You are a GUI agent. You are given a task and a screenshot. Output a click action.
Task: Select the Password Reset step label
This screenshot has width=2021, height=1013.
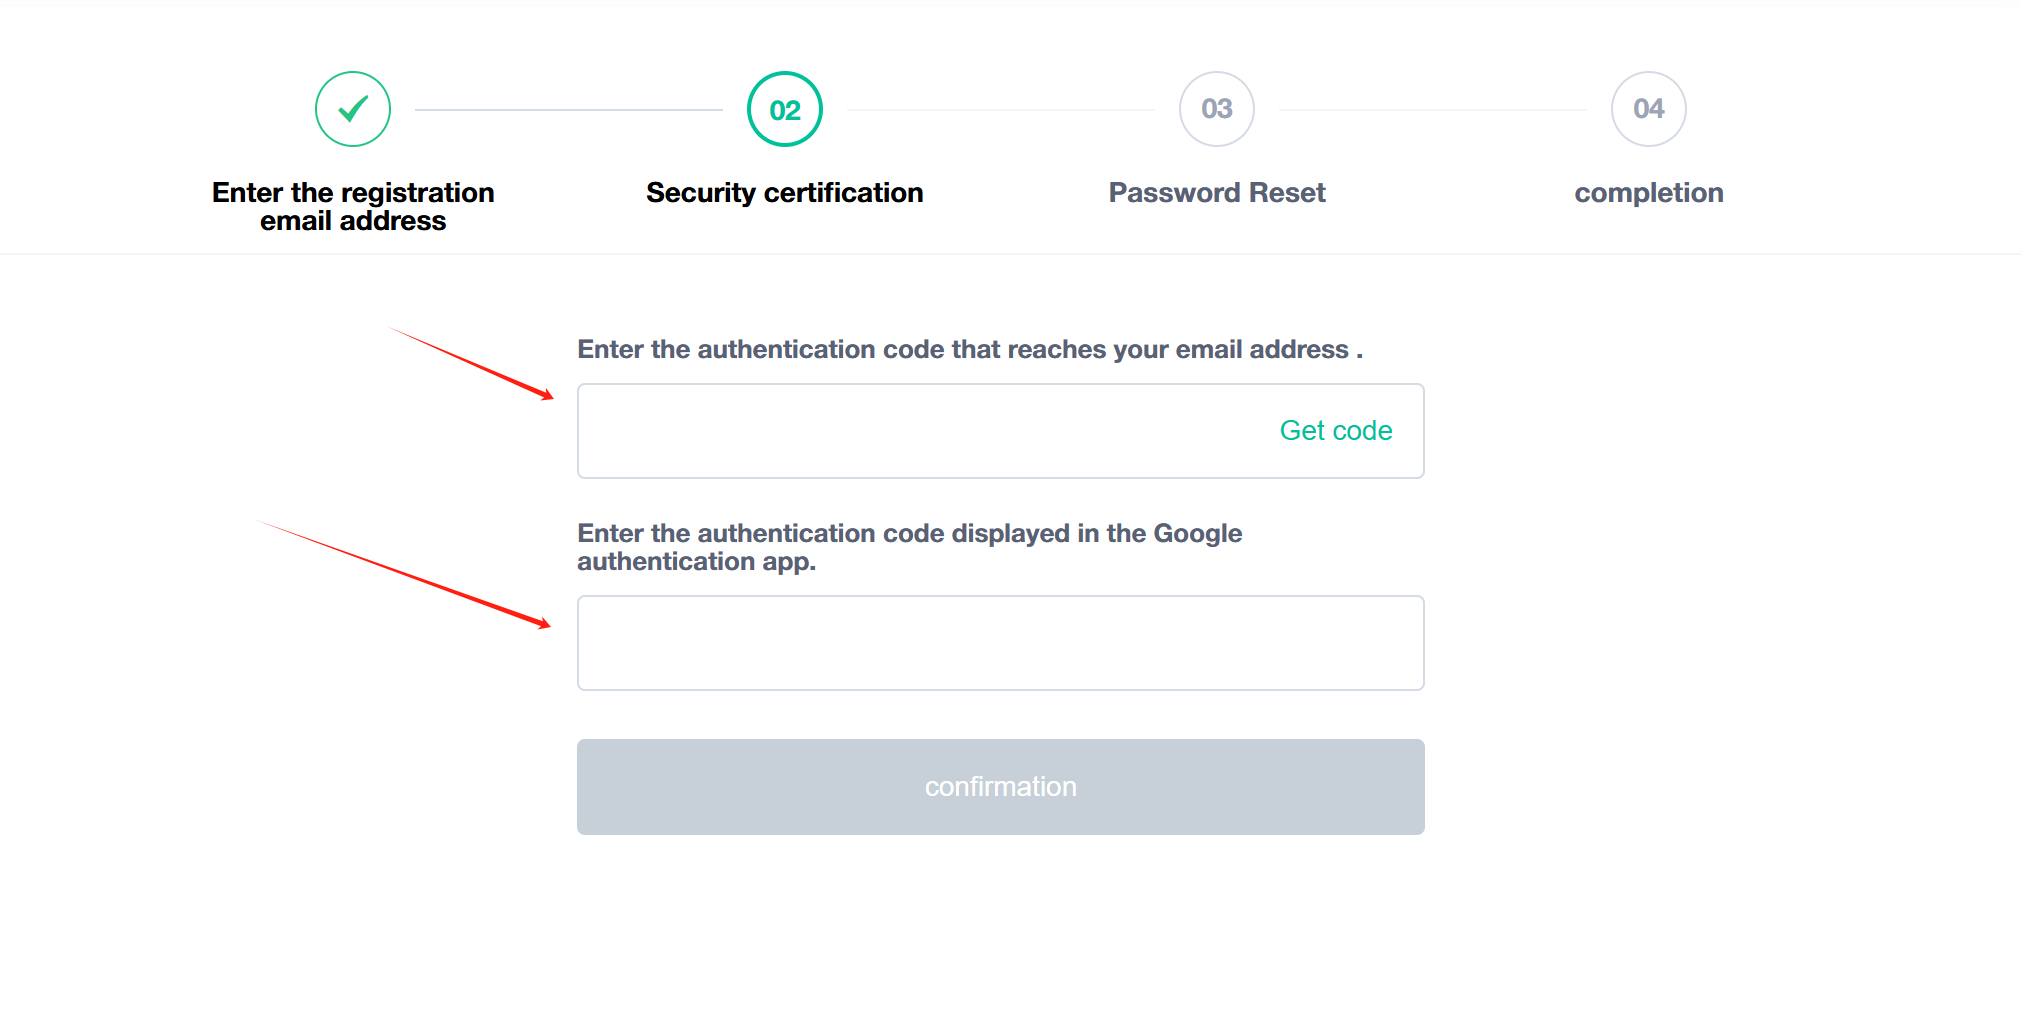pos(1216,192)
